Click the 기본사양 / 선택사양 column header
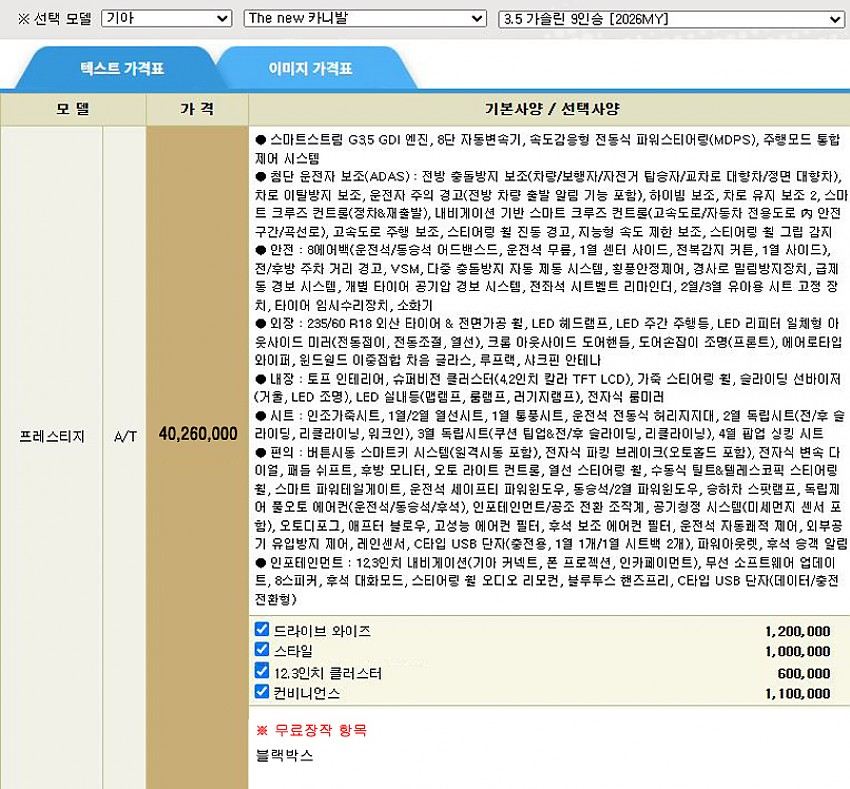This screenshot has width=850, height=789. [x=548, y=108]
